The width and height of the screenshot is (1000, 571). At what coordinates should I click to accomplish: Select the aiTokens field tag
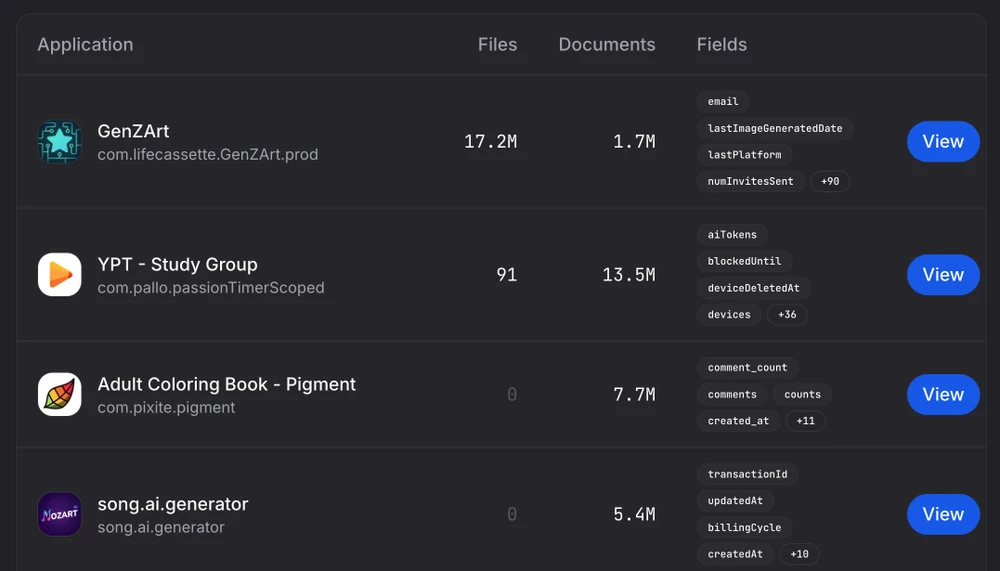[x=732, y=235]
